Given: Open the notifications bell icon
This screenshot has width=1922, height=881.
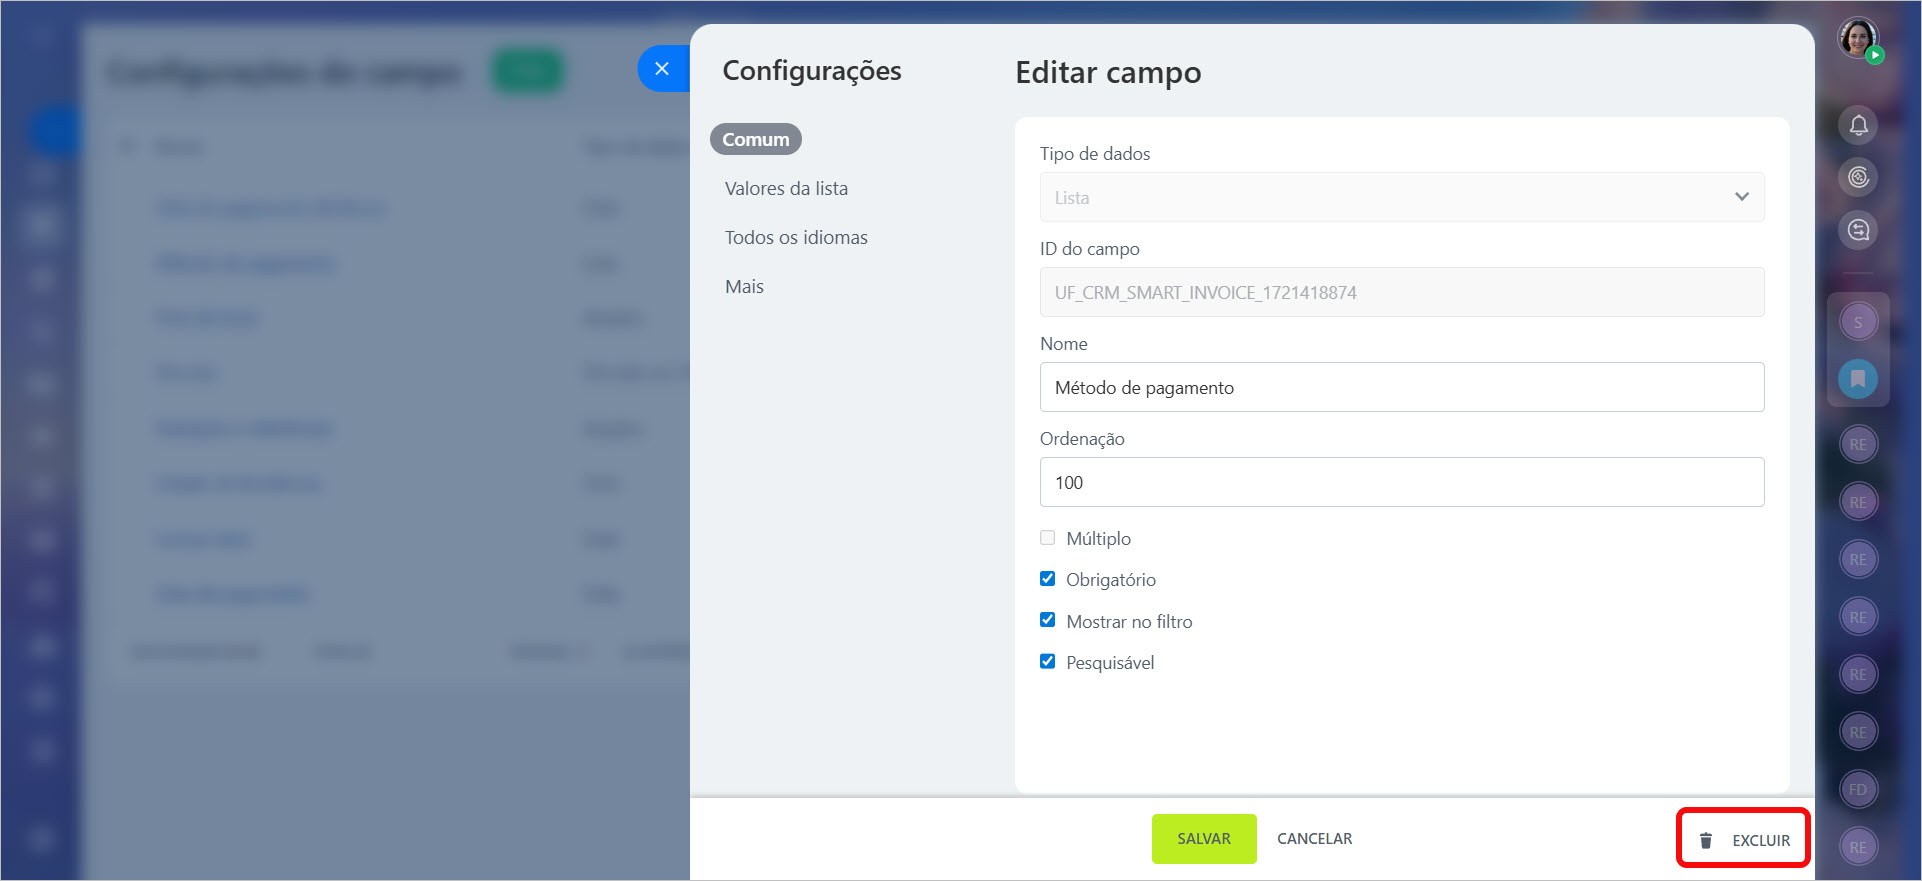Looking at the screenshot, I should (x=1858, y=125).
